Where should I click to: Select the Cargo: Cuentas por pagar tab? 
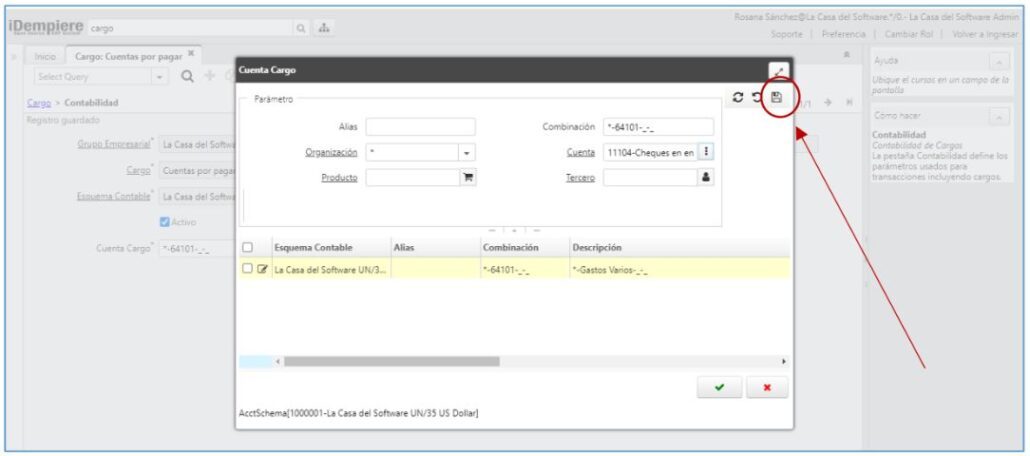128,56
